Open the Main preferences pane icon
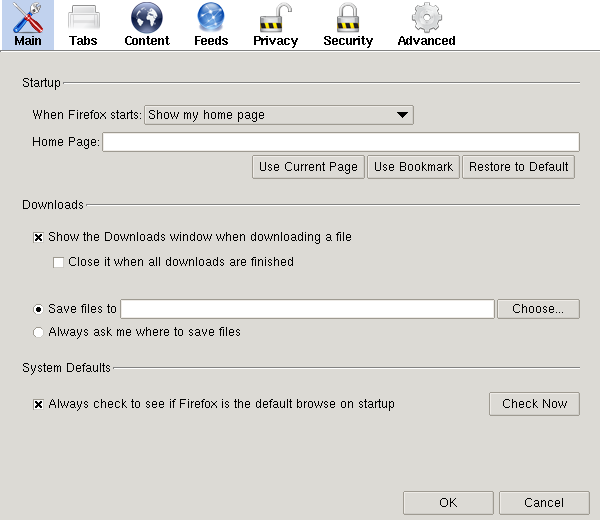This screenshot has height=520, width=600. [x=28, y=24]
